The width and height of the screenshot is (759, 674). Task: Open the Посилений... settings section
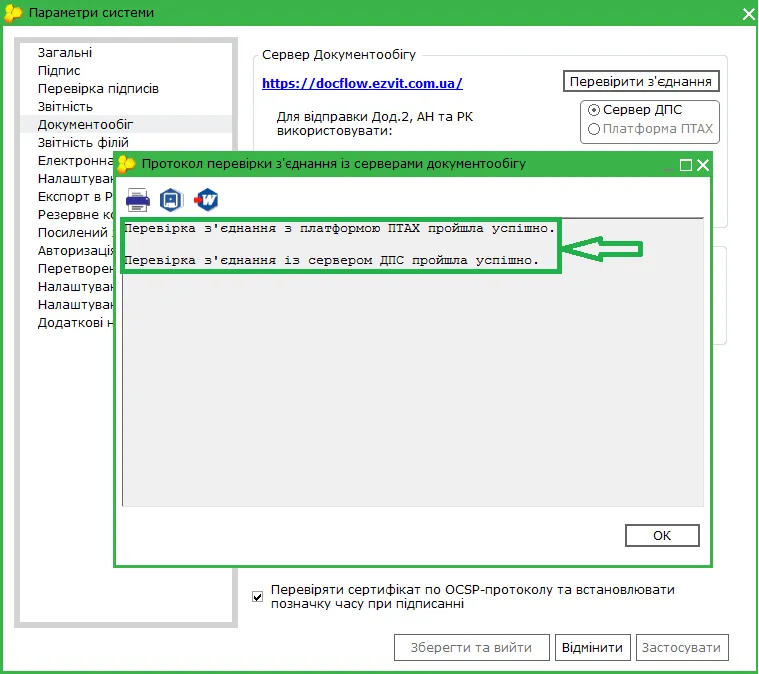point(76,232)
